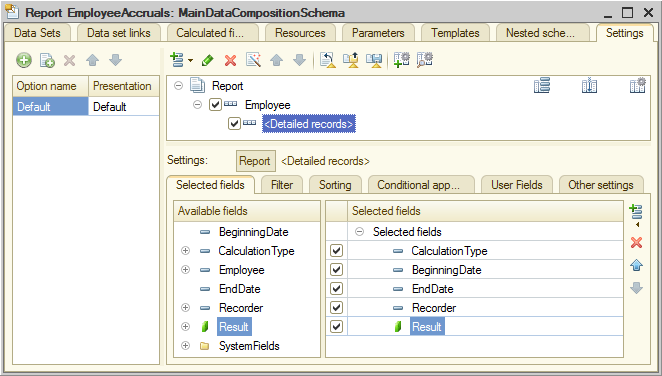Click Detailed records settings link

[325, 161]
